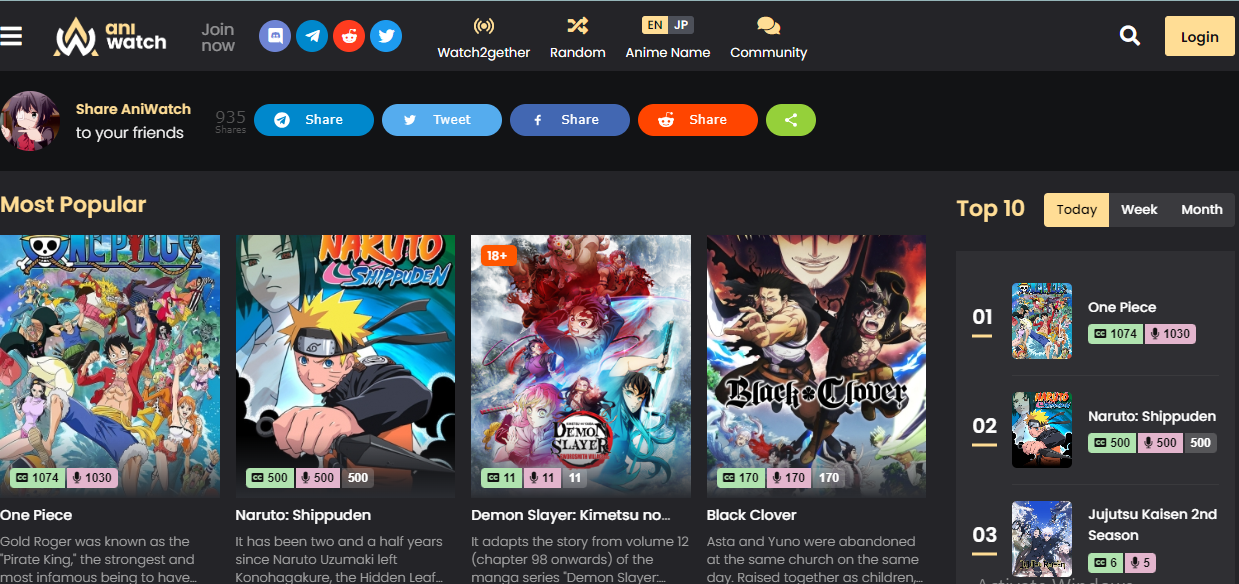Open AniWatch's Twitter icon

click(x=385, y=35)
